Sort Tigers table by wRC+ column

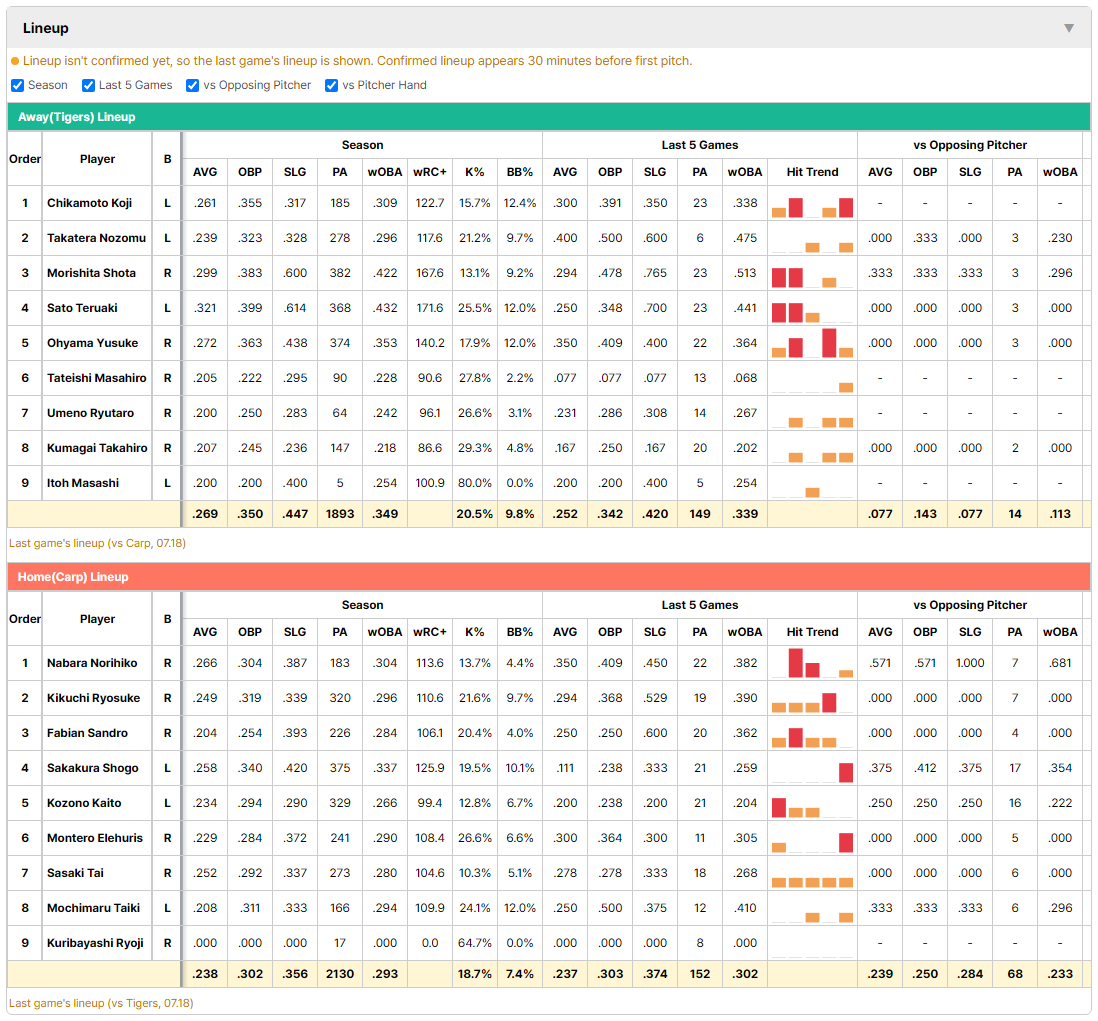(x=429, y=172)
